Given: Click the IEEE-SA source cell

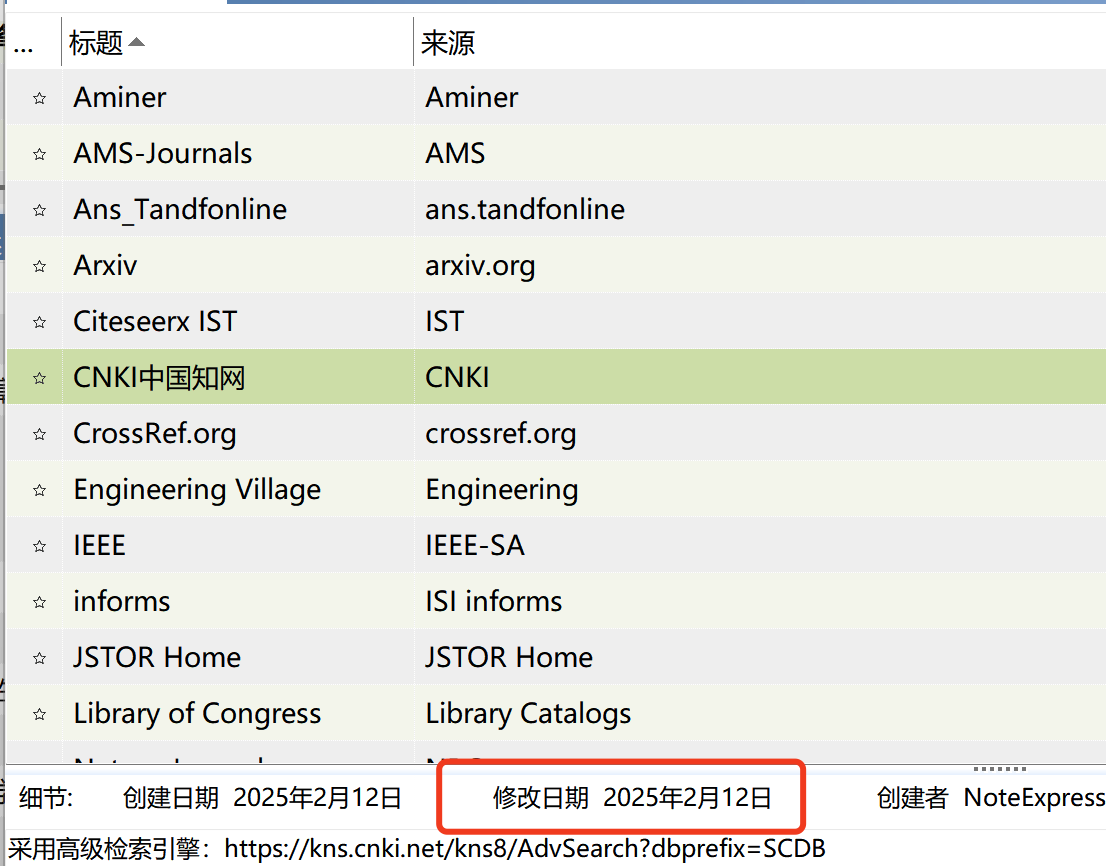Looking at the screenshot, I should click(x=760, y=545).
